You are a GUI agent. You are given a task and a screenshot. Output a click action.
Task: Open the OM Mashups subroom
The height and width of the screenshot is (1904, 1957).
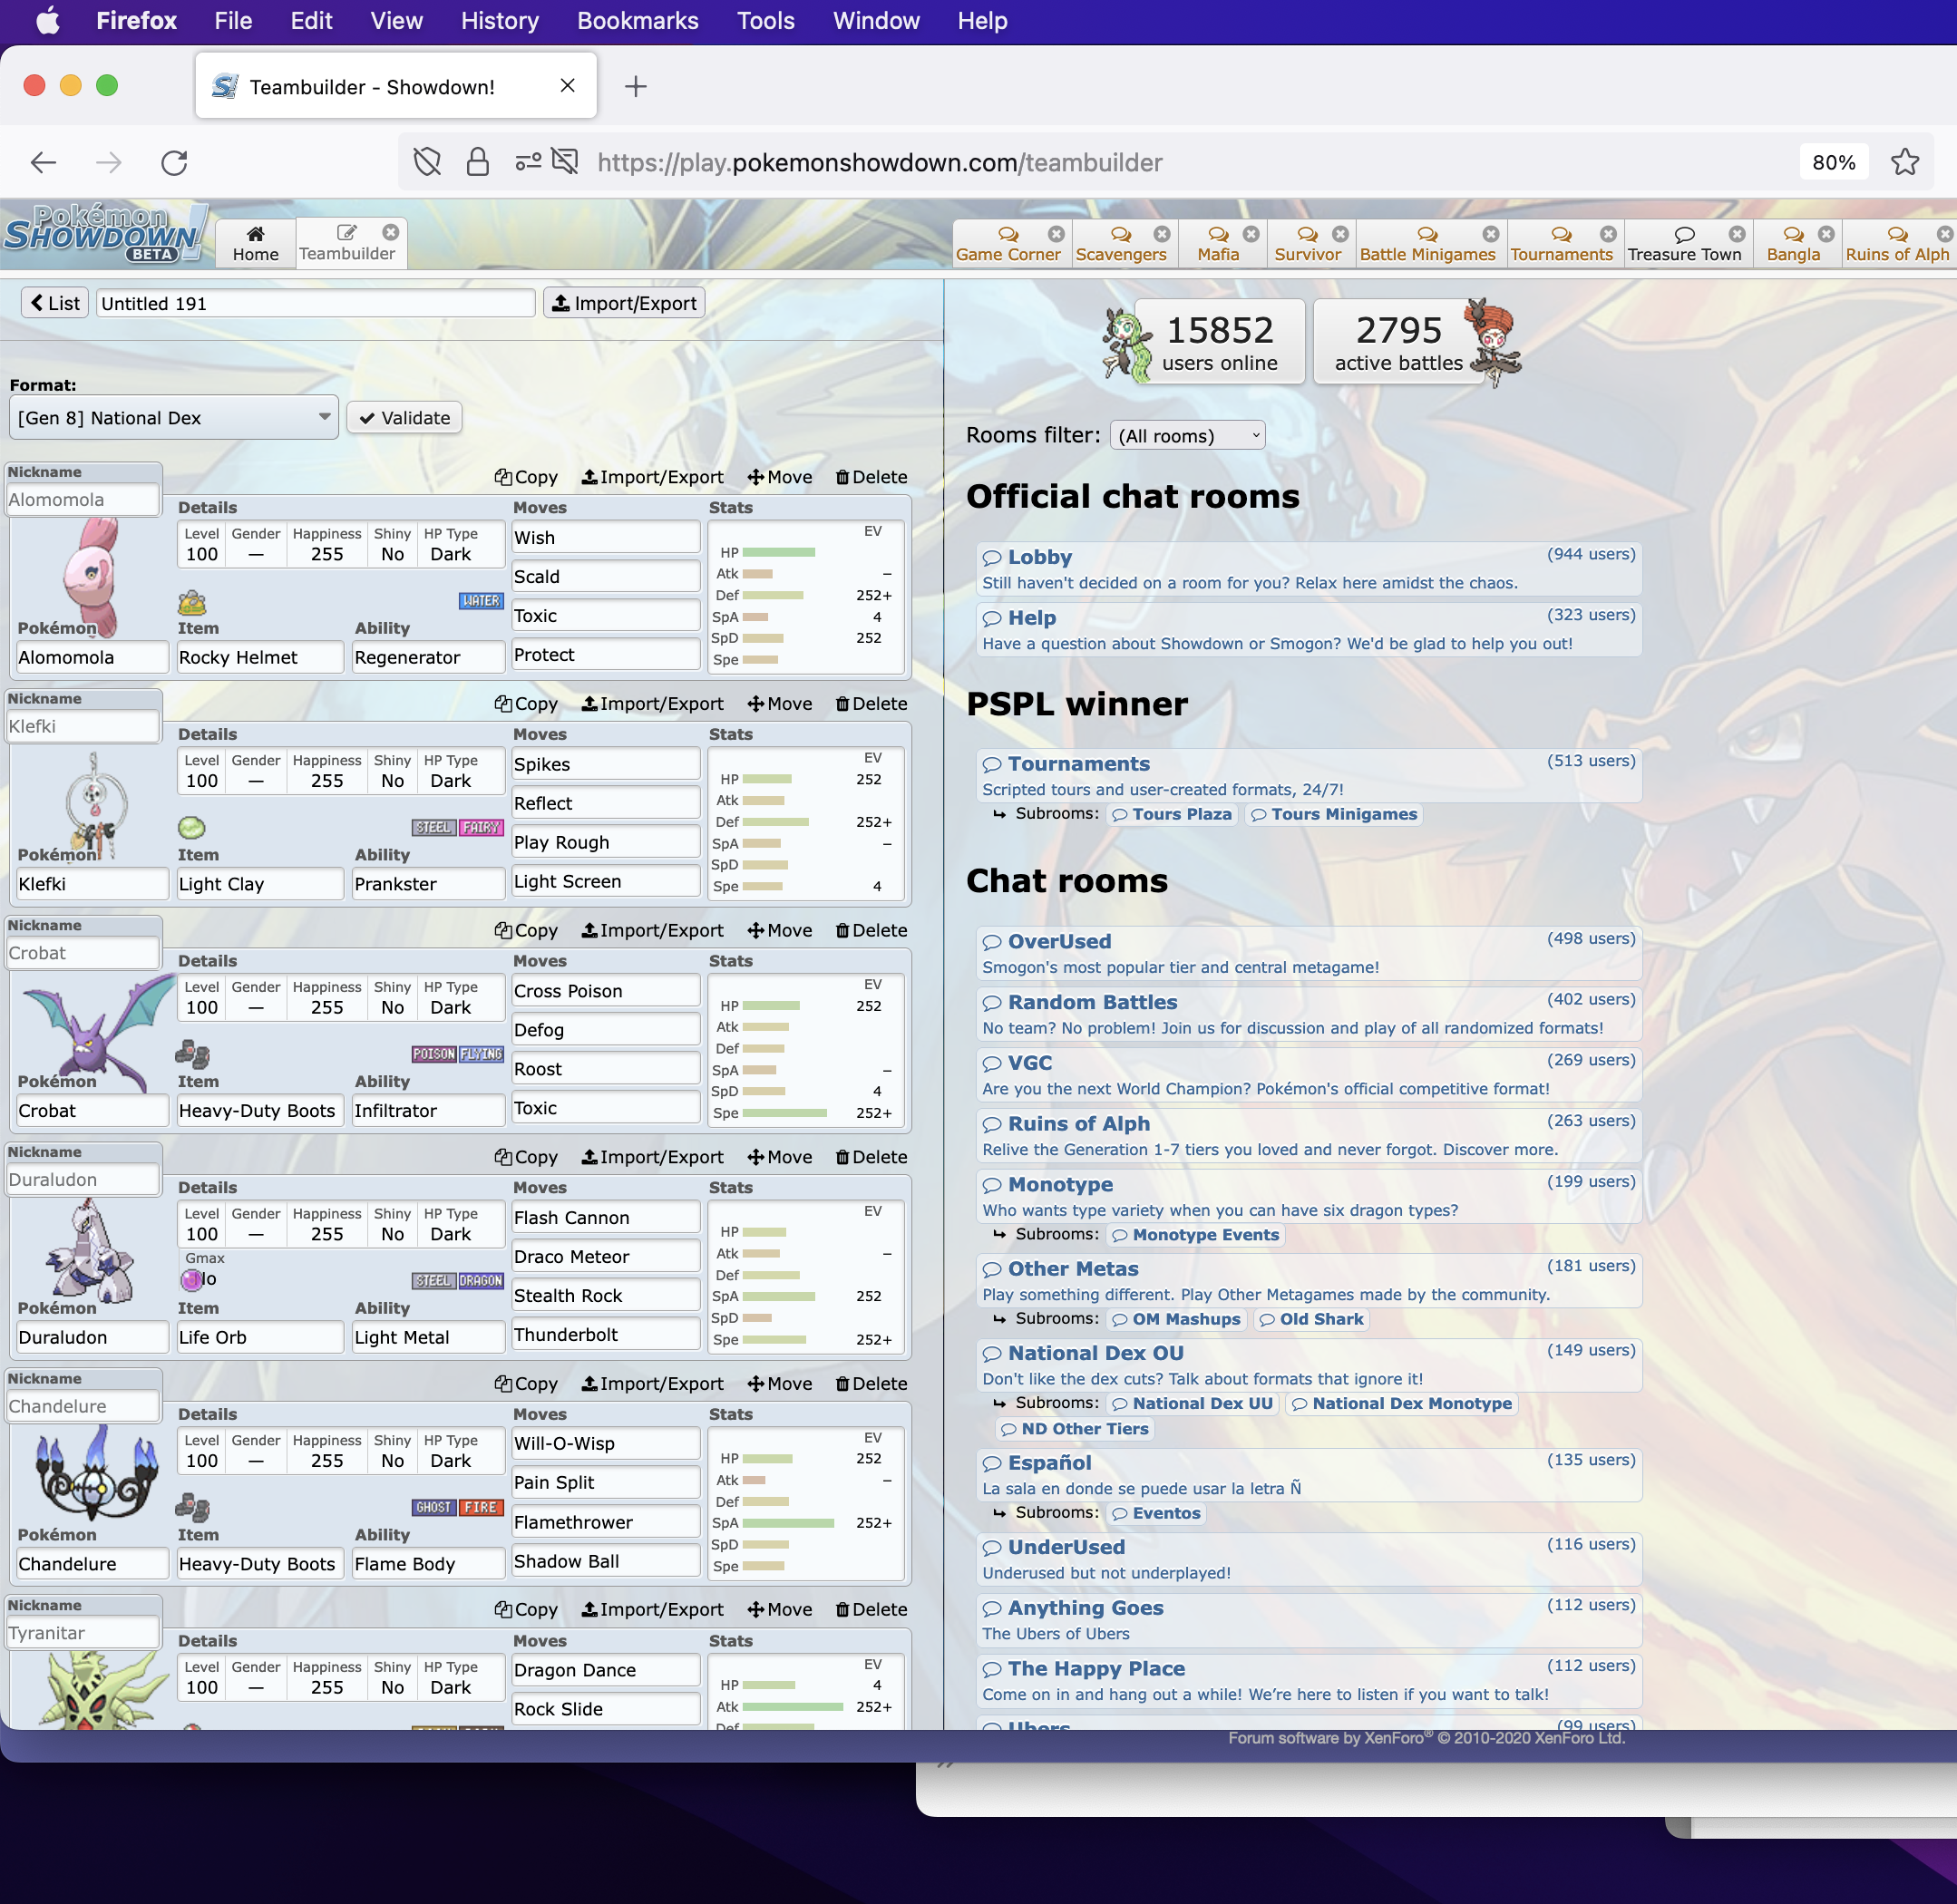(x=1176, y=1319)
